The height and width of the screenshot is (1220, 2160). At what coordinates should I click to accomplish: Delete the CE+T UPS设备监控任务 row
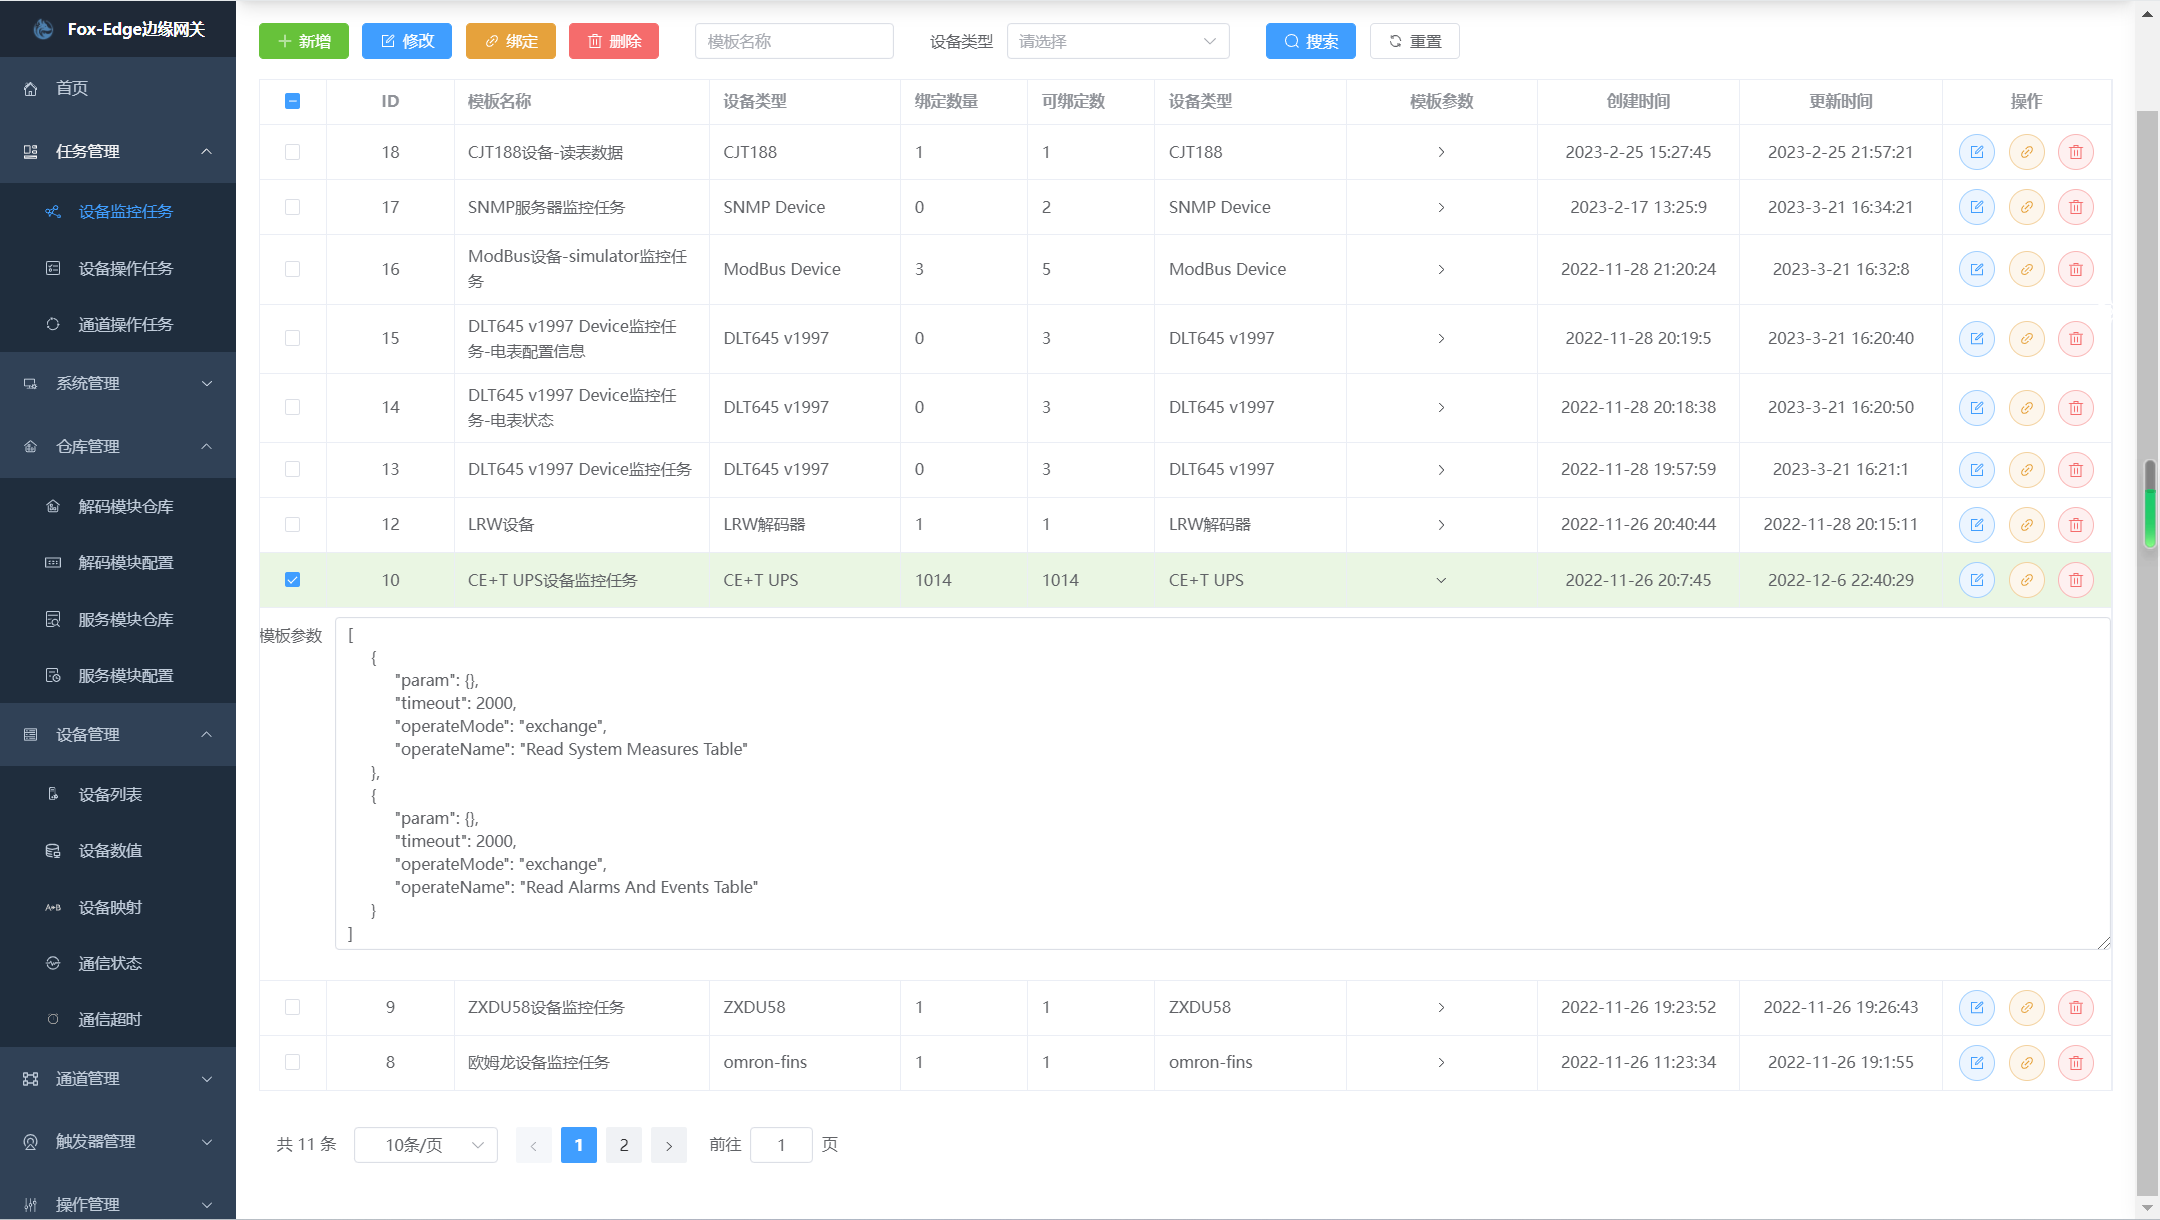point(2076,580)
